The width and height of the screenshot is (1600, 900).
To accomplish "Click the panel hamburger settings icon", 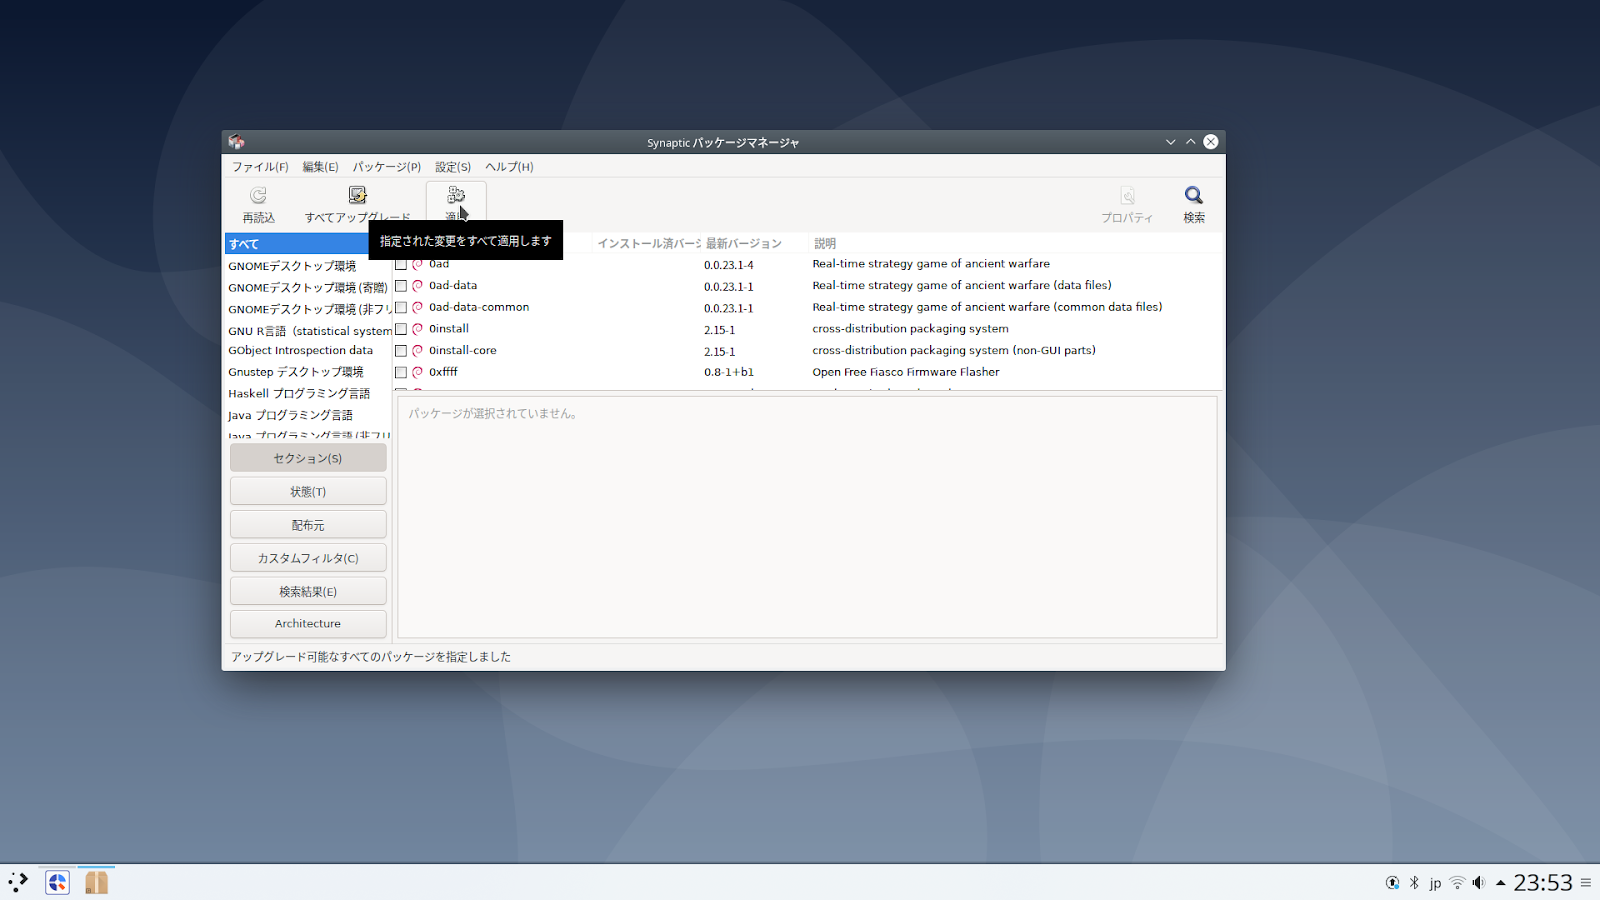I will click(x=1586, y=882).
